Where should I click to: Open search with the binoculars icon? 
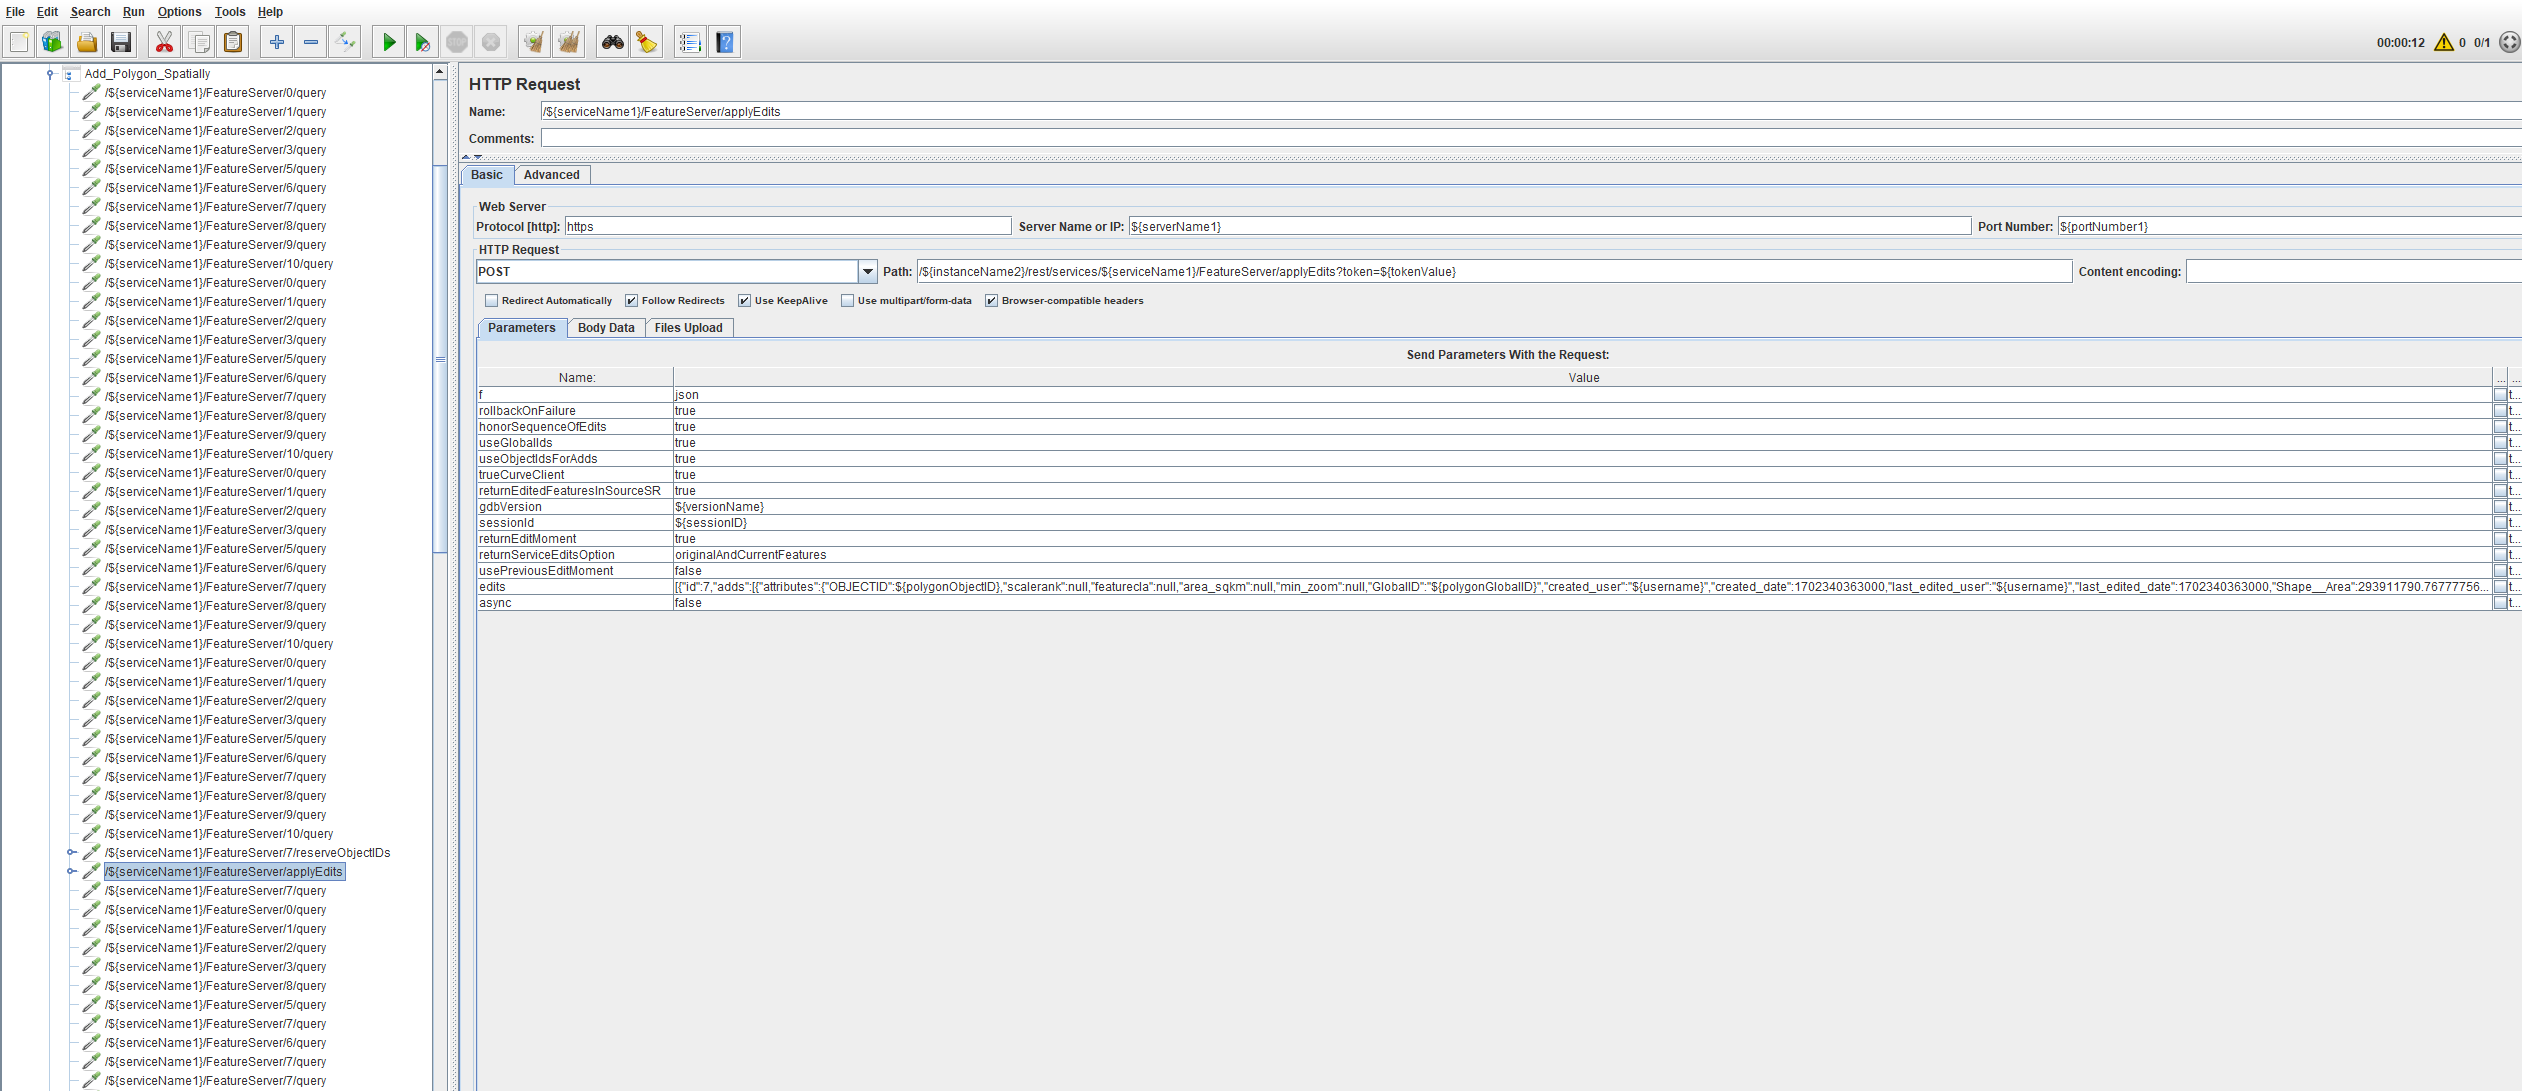click(613, 42)
